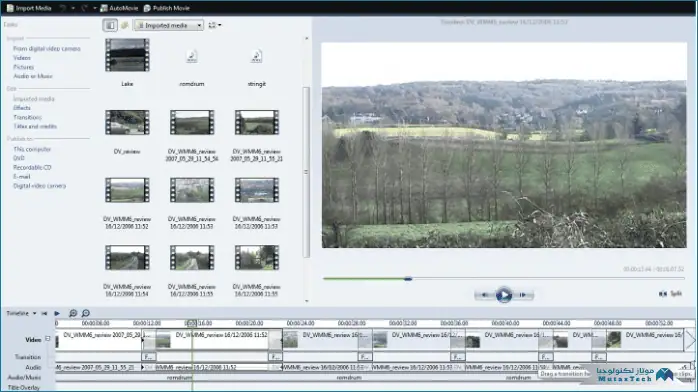Open the Undo history dropdown arrow
Image resolution: width=698 pixels, height=392 pixels.
click(73, 8)
